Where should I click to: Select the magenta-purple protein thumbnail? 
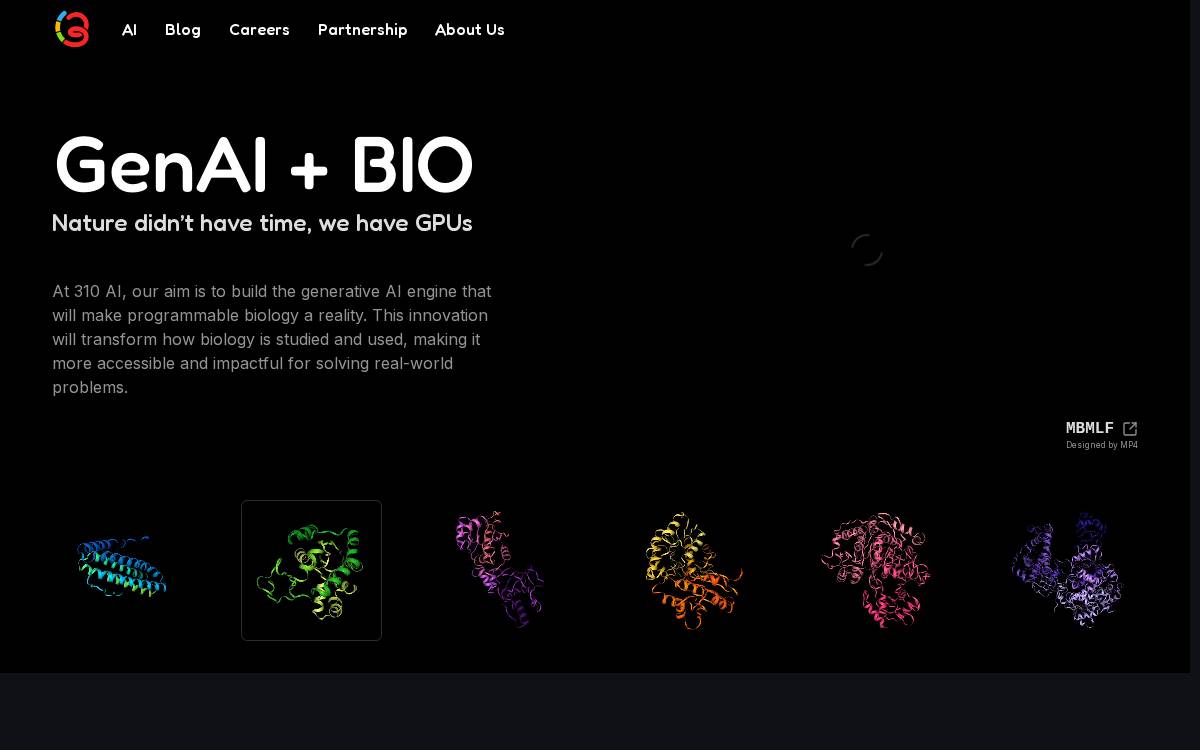pyautogui.click(x=500, y=570)
